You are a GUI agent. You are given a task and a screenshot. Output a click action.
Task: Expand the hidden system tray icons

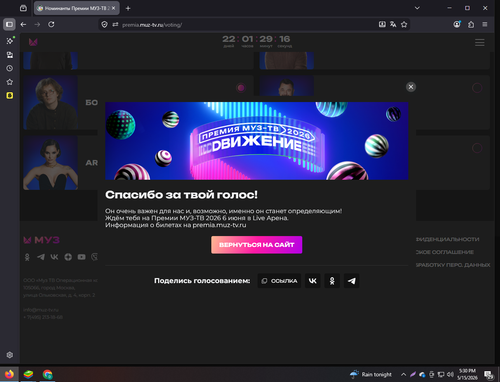coord(403,374)
